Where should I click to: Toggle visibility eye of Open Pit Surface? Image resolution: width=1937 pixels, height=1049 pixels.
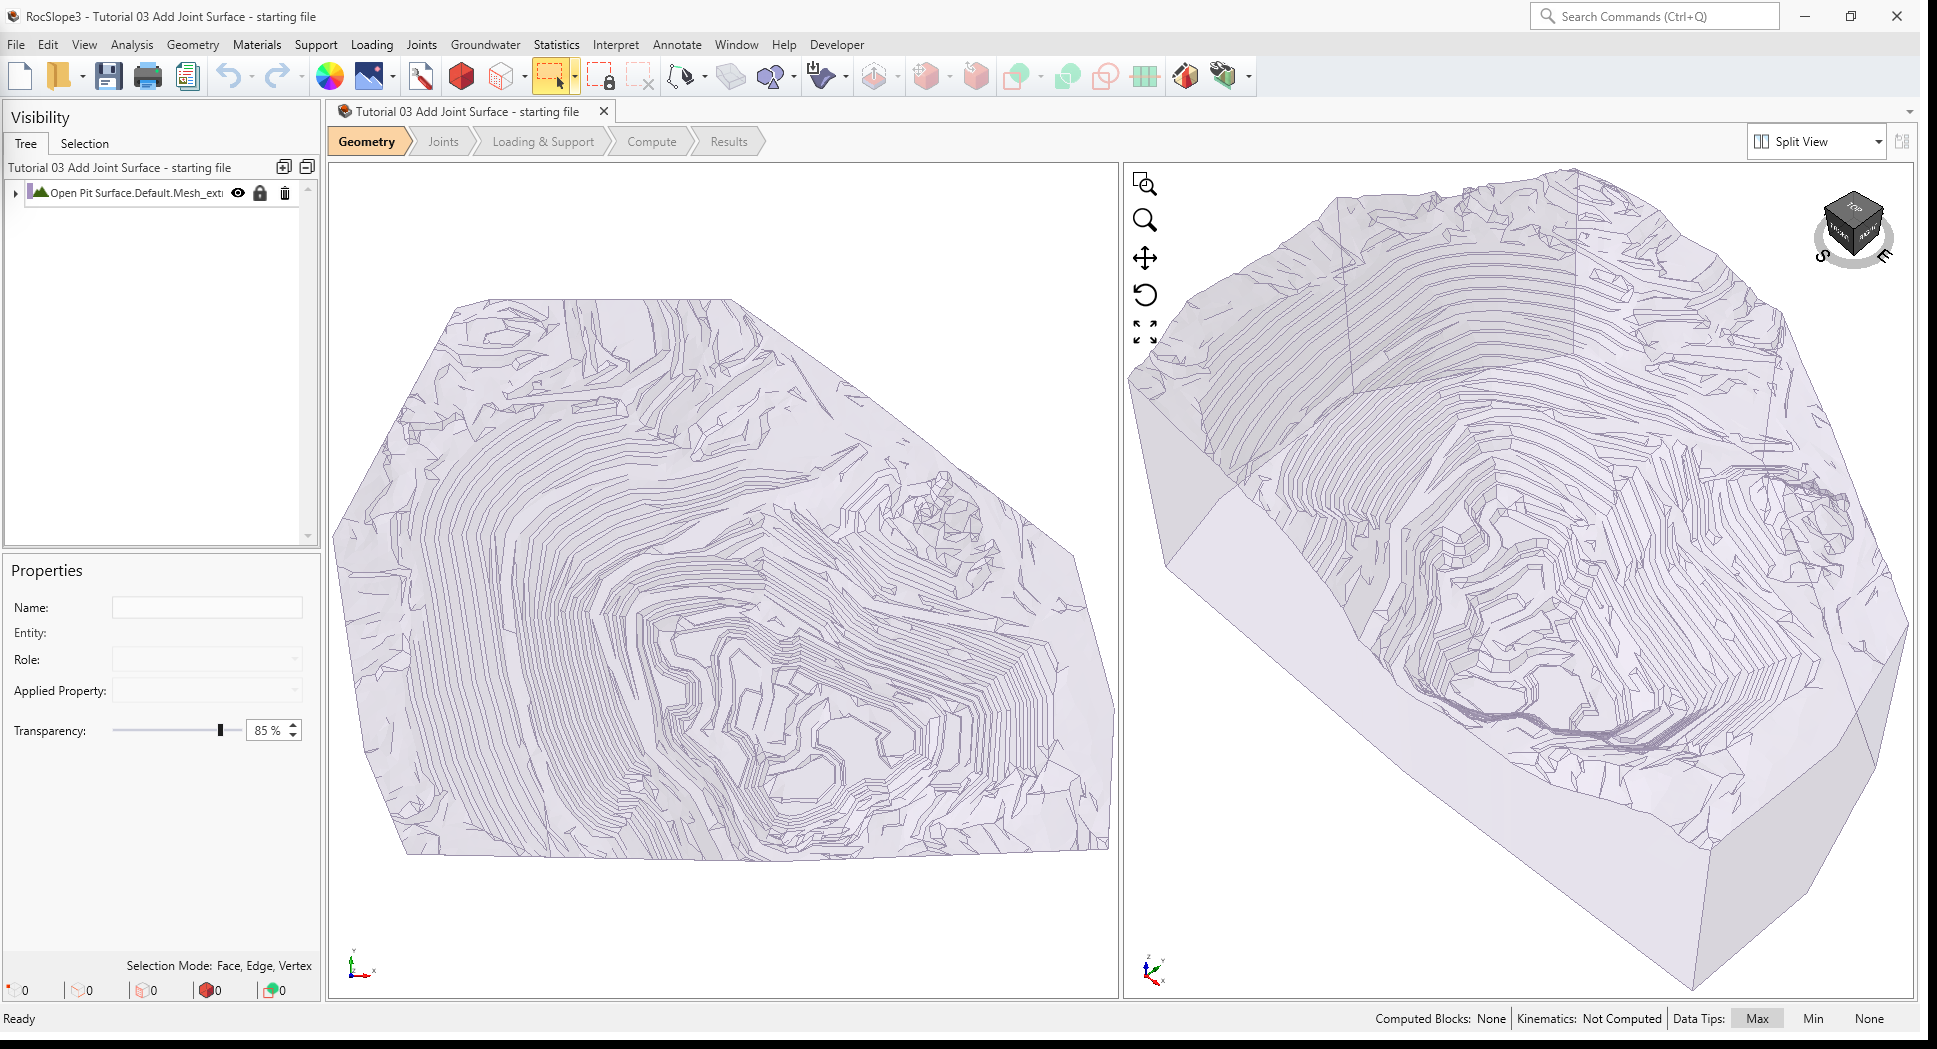click(x=238, y=193)
